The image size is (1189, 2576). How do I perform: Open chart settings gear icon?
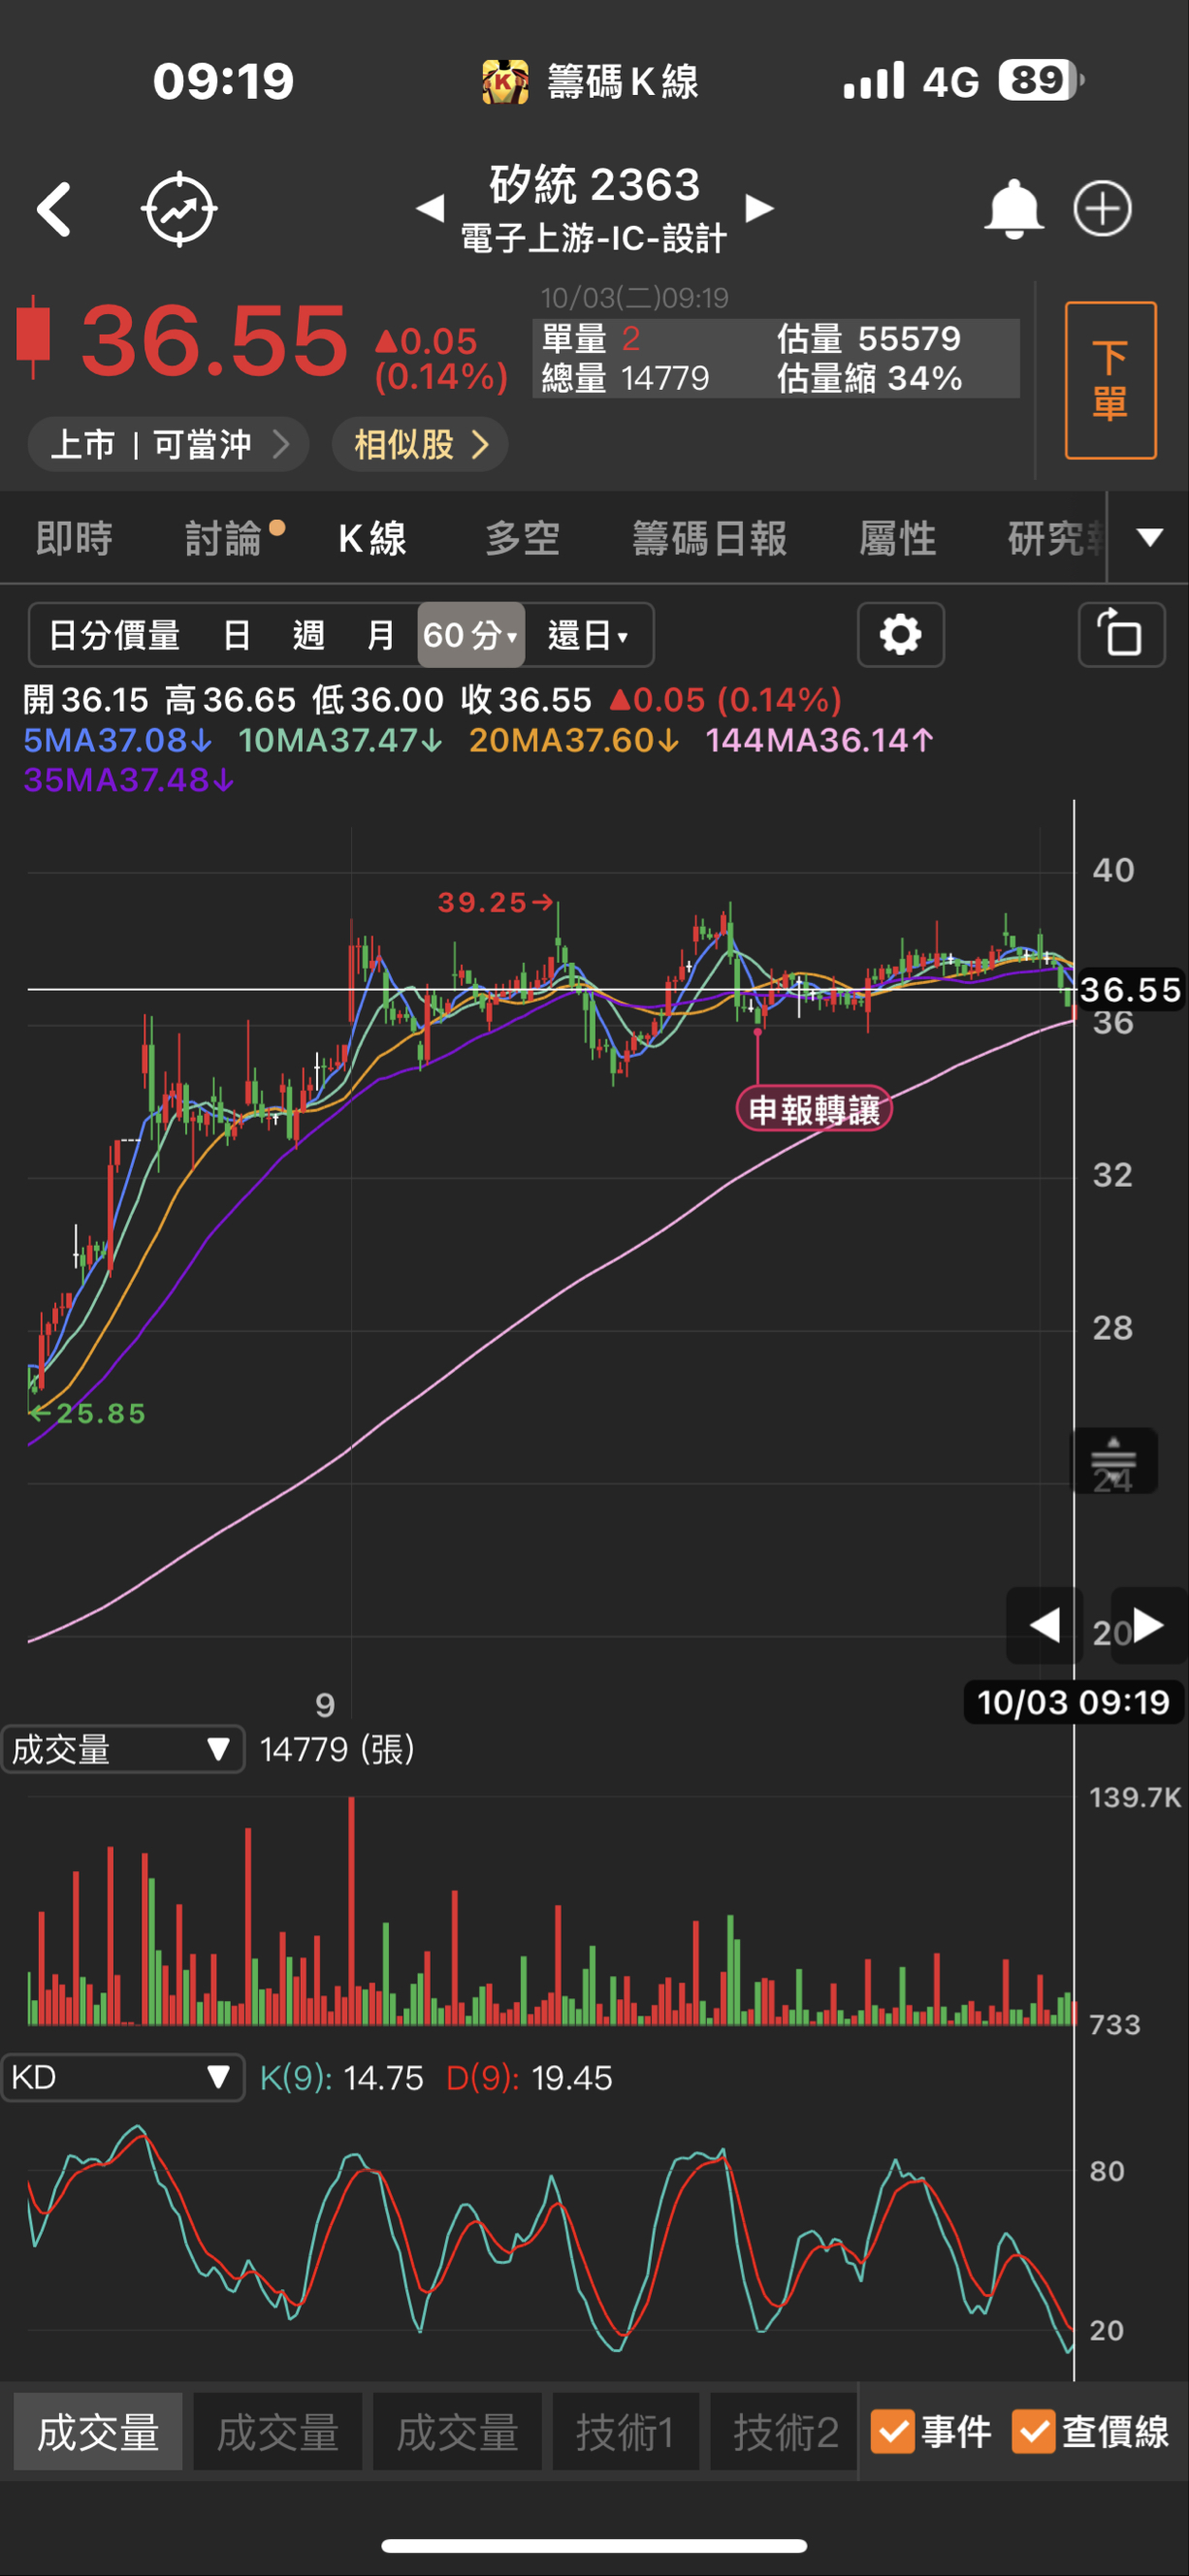pos(900,634)
